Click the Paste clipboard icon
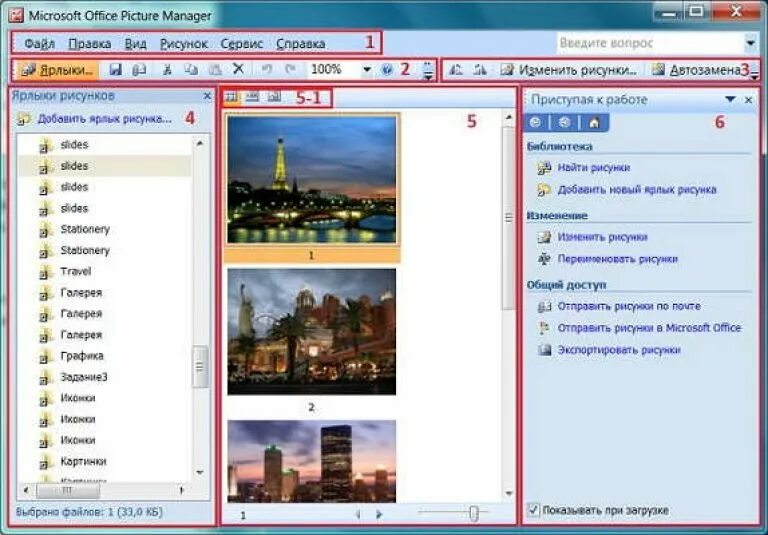 (x=215, y=70)
